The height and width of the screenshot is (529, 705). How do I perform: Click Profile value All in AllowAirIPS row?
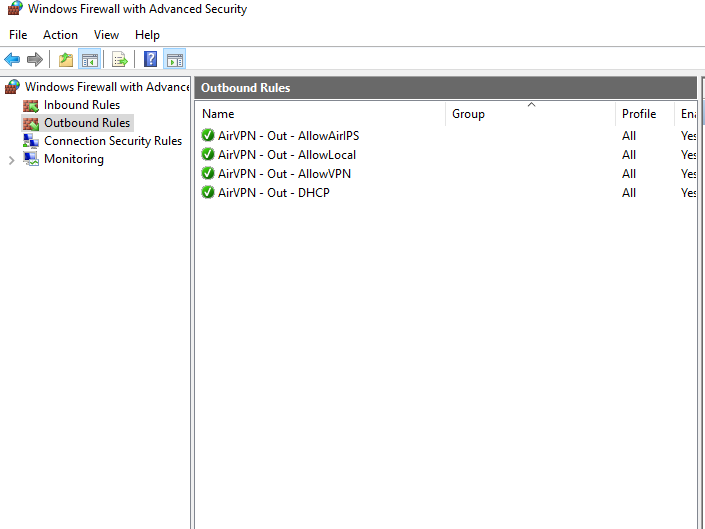[x=629, y=136]
